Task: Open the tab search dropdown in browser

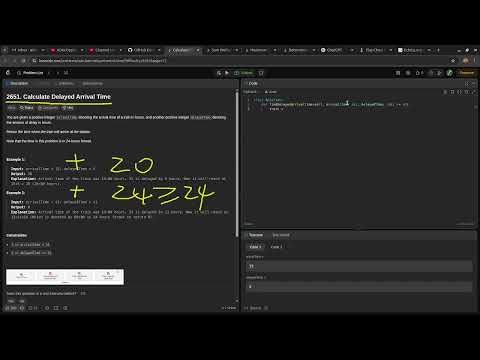Action: click(x=5, y=50)
